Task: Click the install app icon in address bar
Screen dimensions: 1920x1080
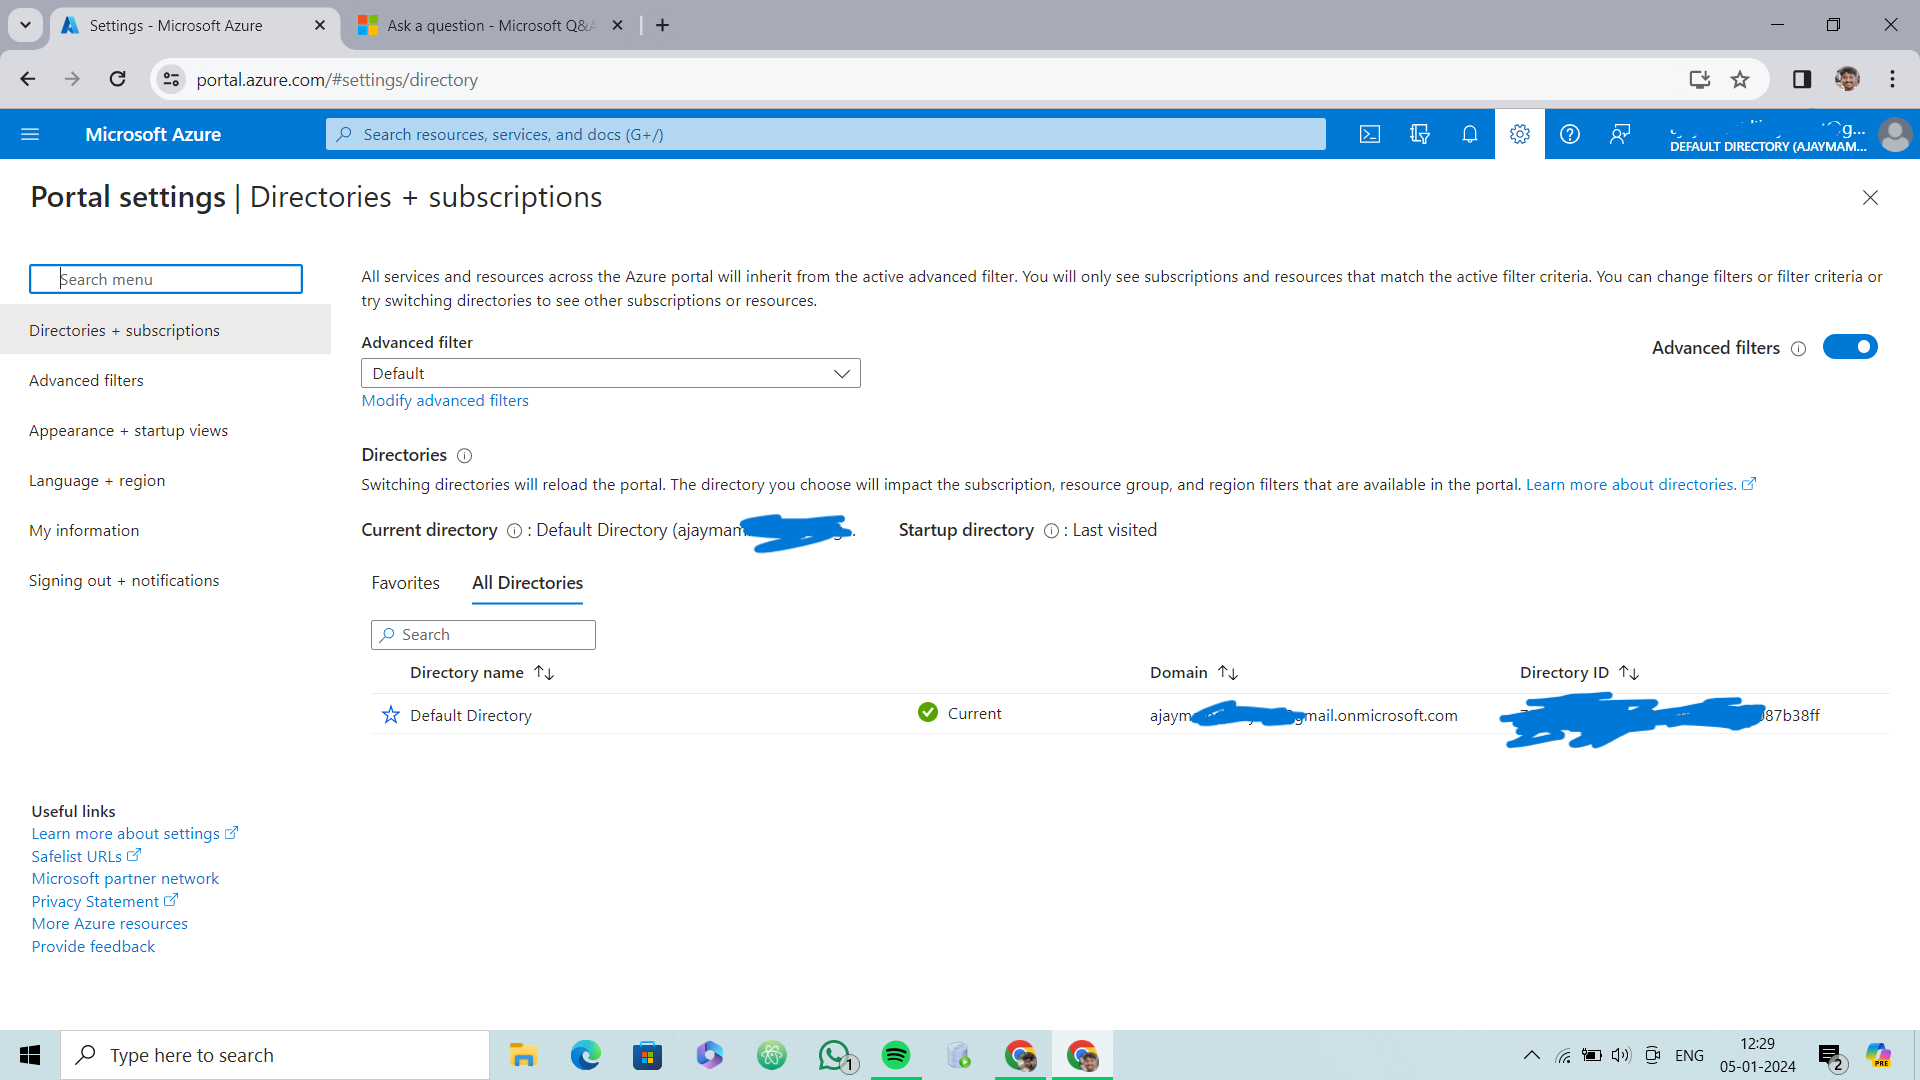Action: 1699,79
